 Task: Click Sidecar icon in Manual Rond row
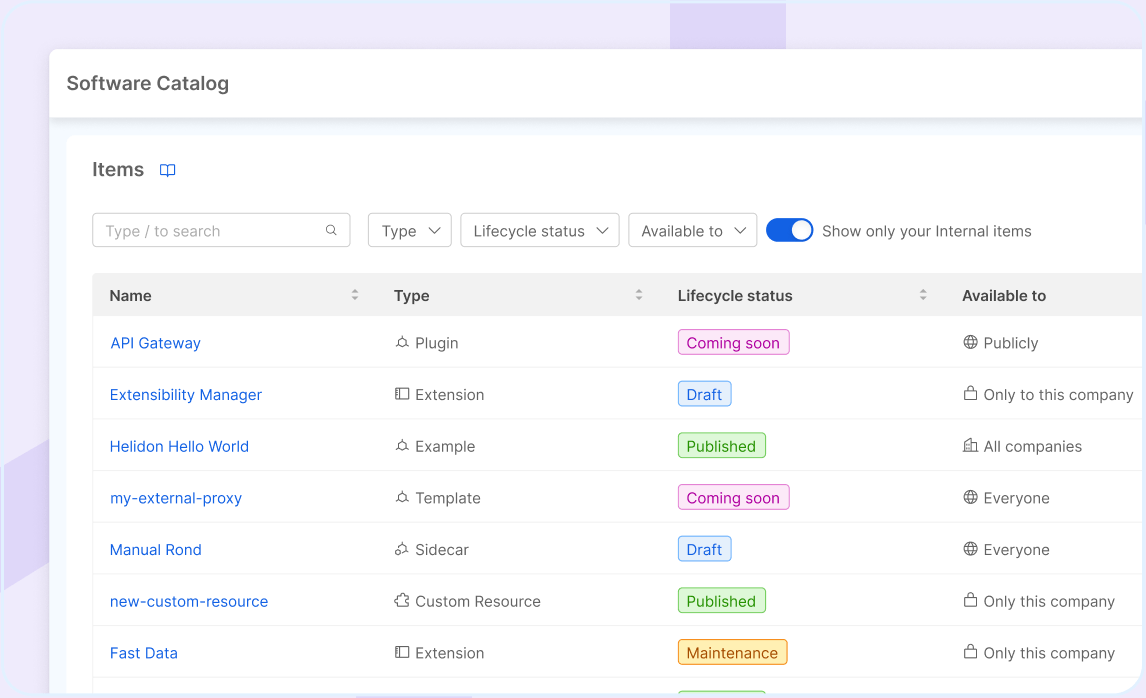[402, 549]
